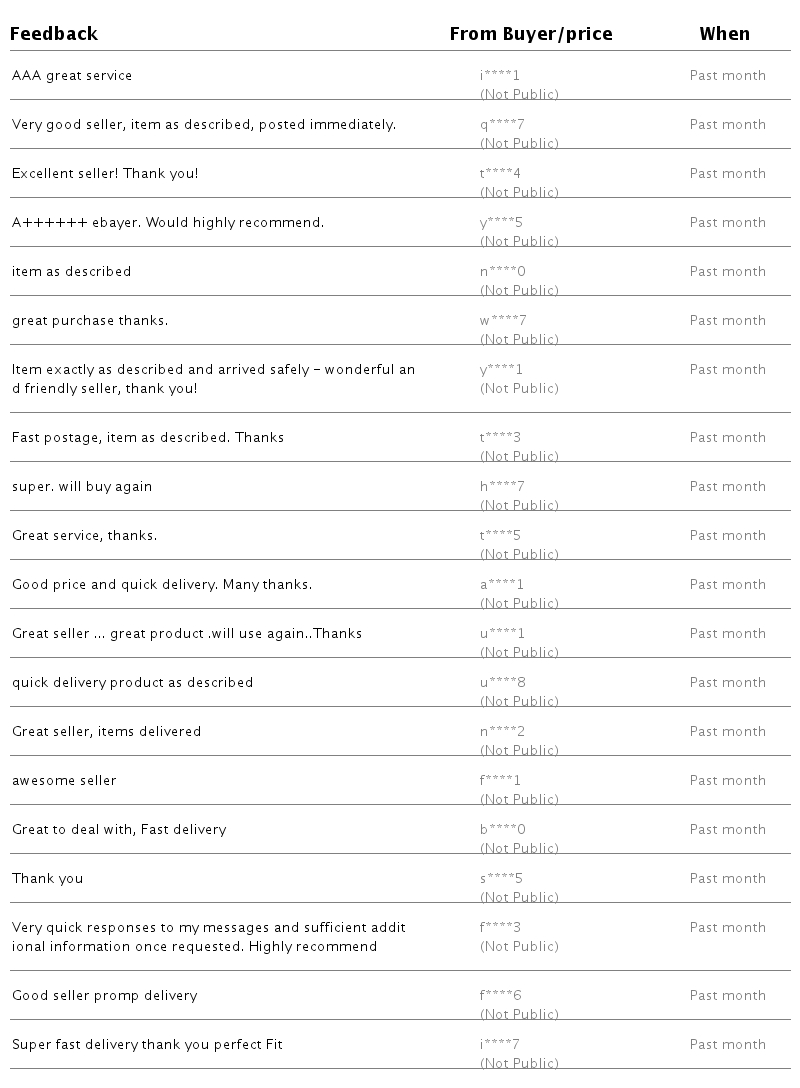Click the 'awesome seller' feedback comment
This screenshot has height=1088, width=800.
[x=64, y=781]
